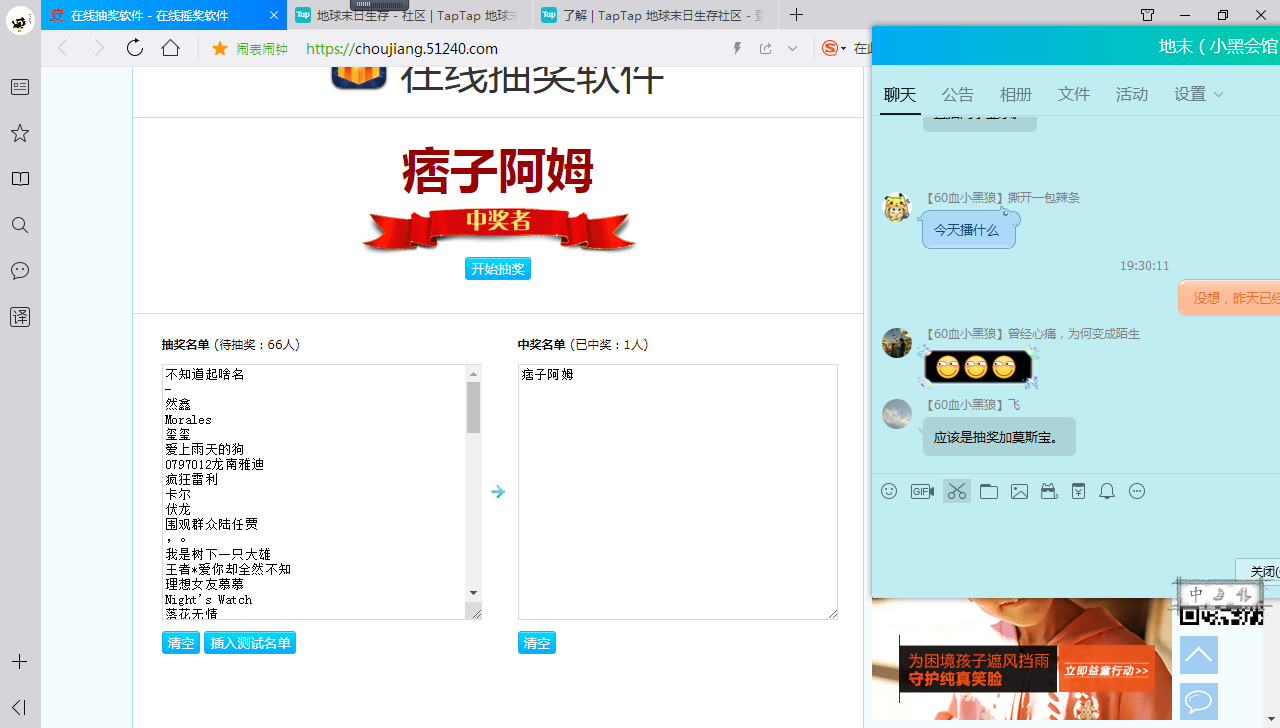Open the translate icon in browser sidebar
Image resolution: width=1280 pixels, height=728 pixels.
pos(20,317)
